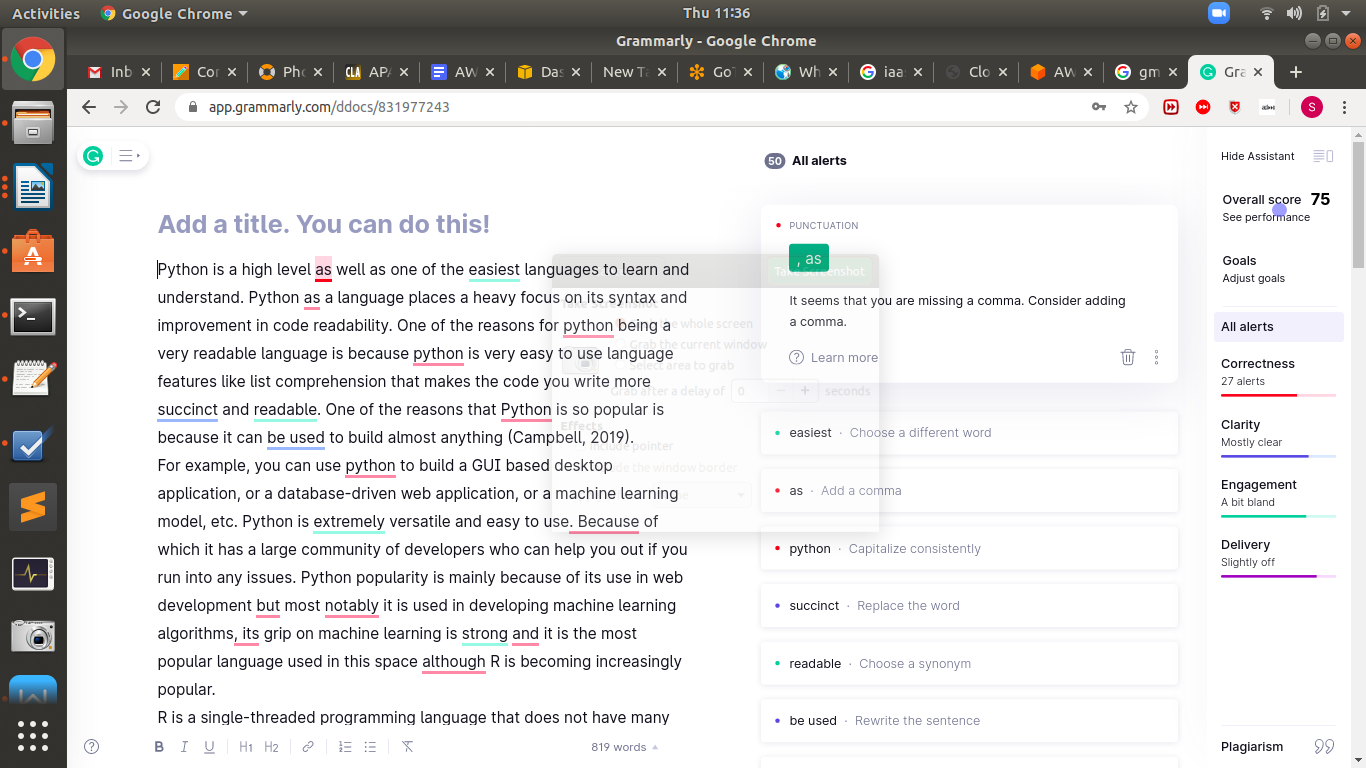Click the underlined word 'notably' in the document

pyautogui.click(x=352, y=605)
